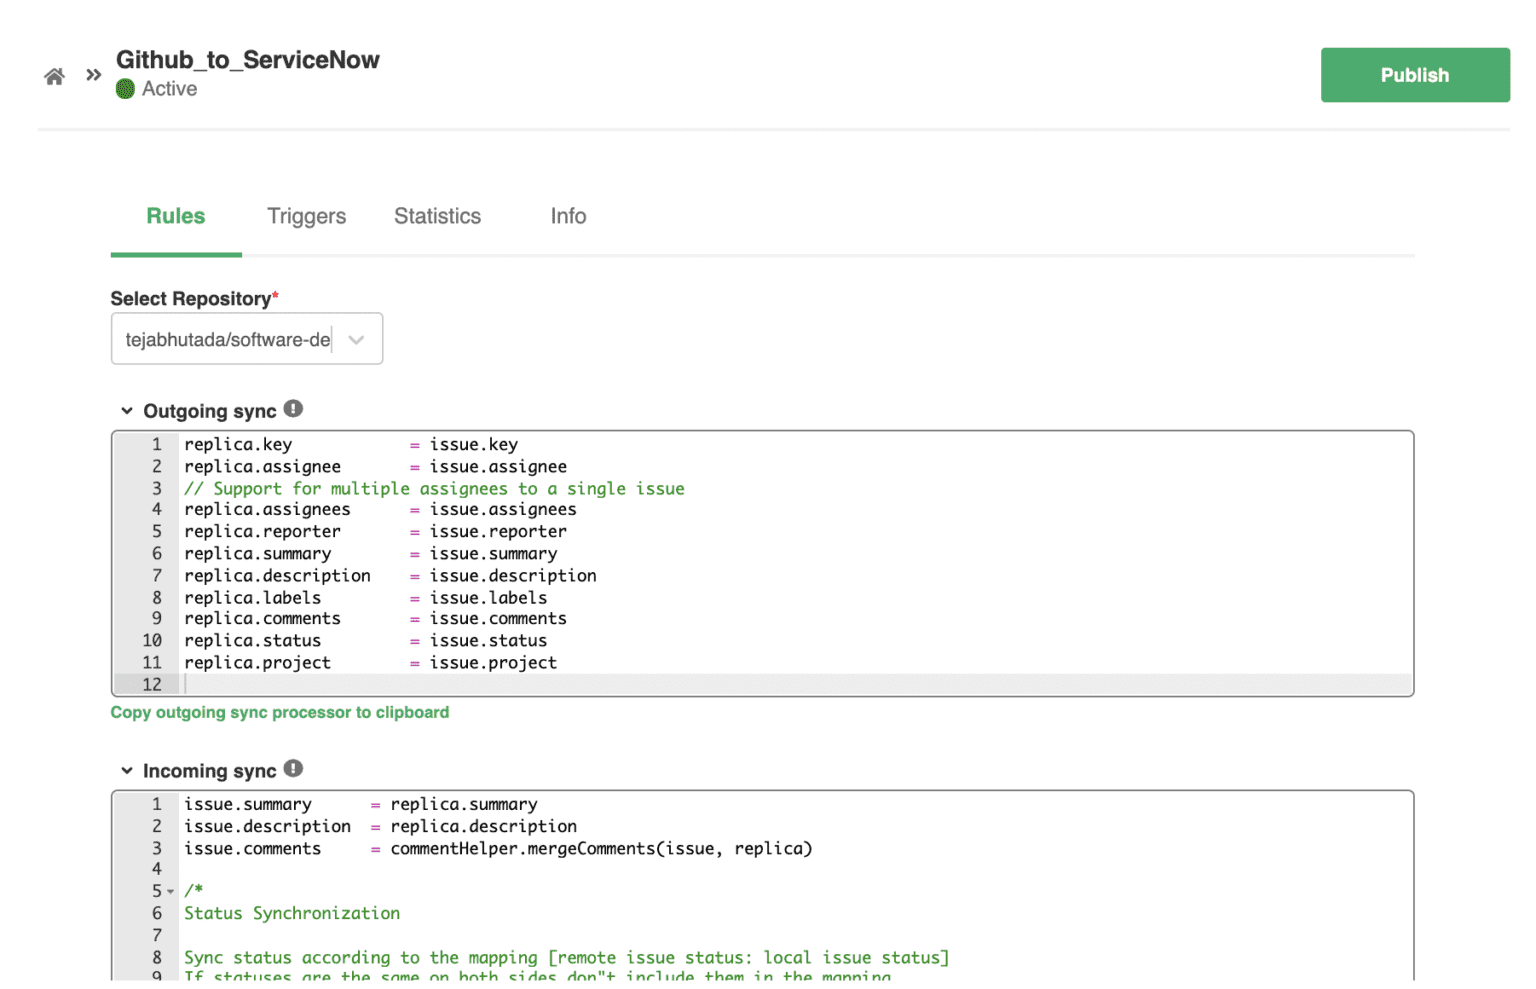This screenshot has width=1536, height=989.
Task: Click the repository name text field
Action: [x=230, y=339]
